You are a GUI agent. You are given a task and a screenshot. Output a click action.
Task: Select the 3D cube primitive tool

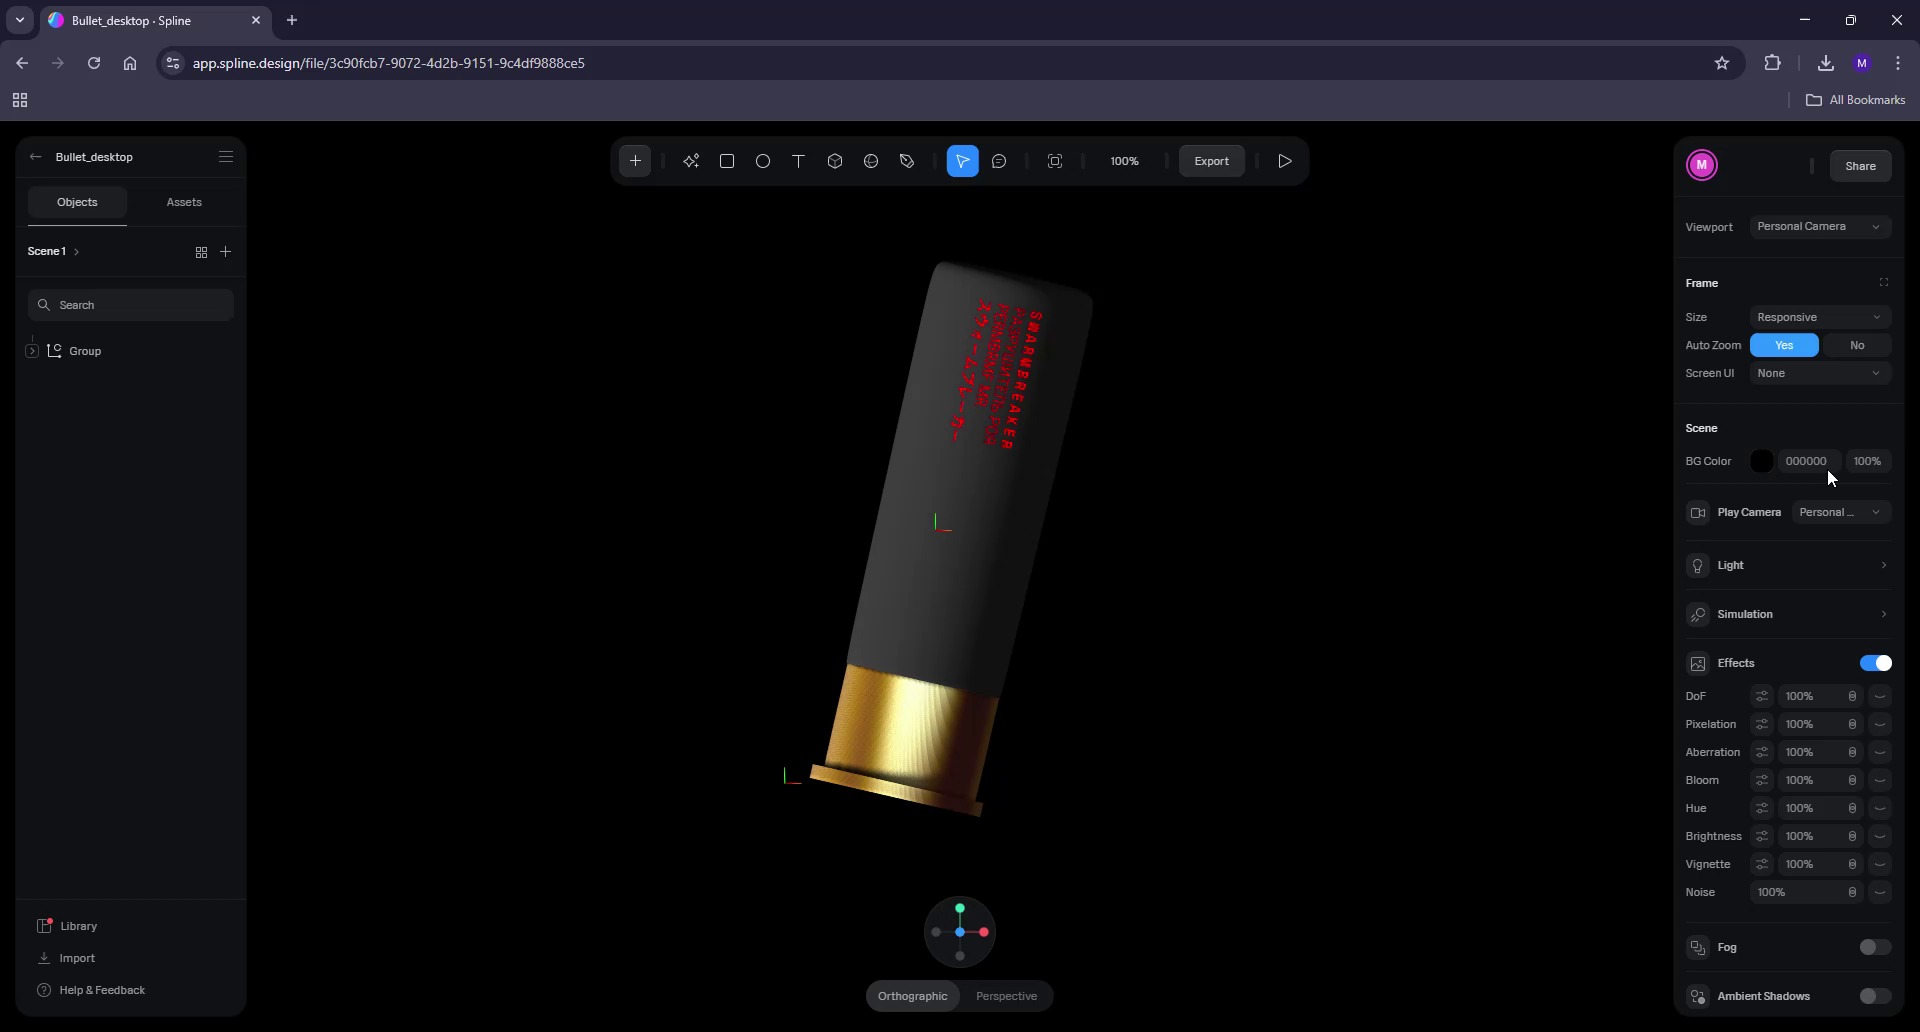[x=835, y=161]
